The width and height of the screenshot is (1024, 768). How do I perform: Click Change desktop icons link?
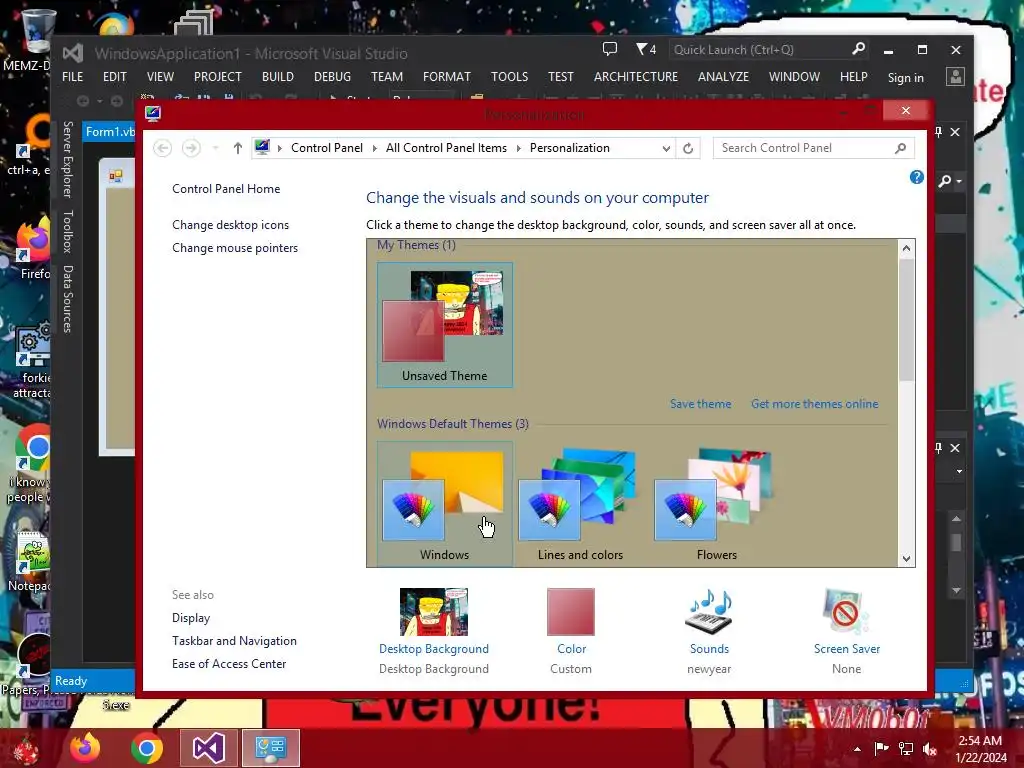pos(230,225)
